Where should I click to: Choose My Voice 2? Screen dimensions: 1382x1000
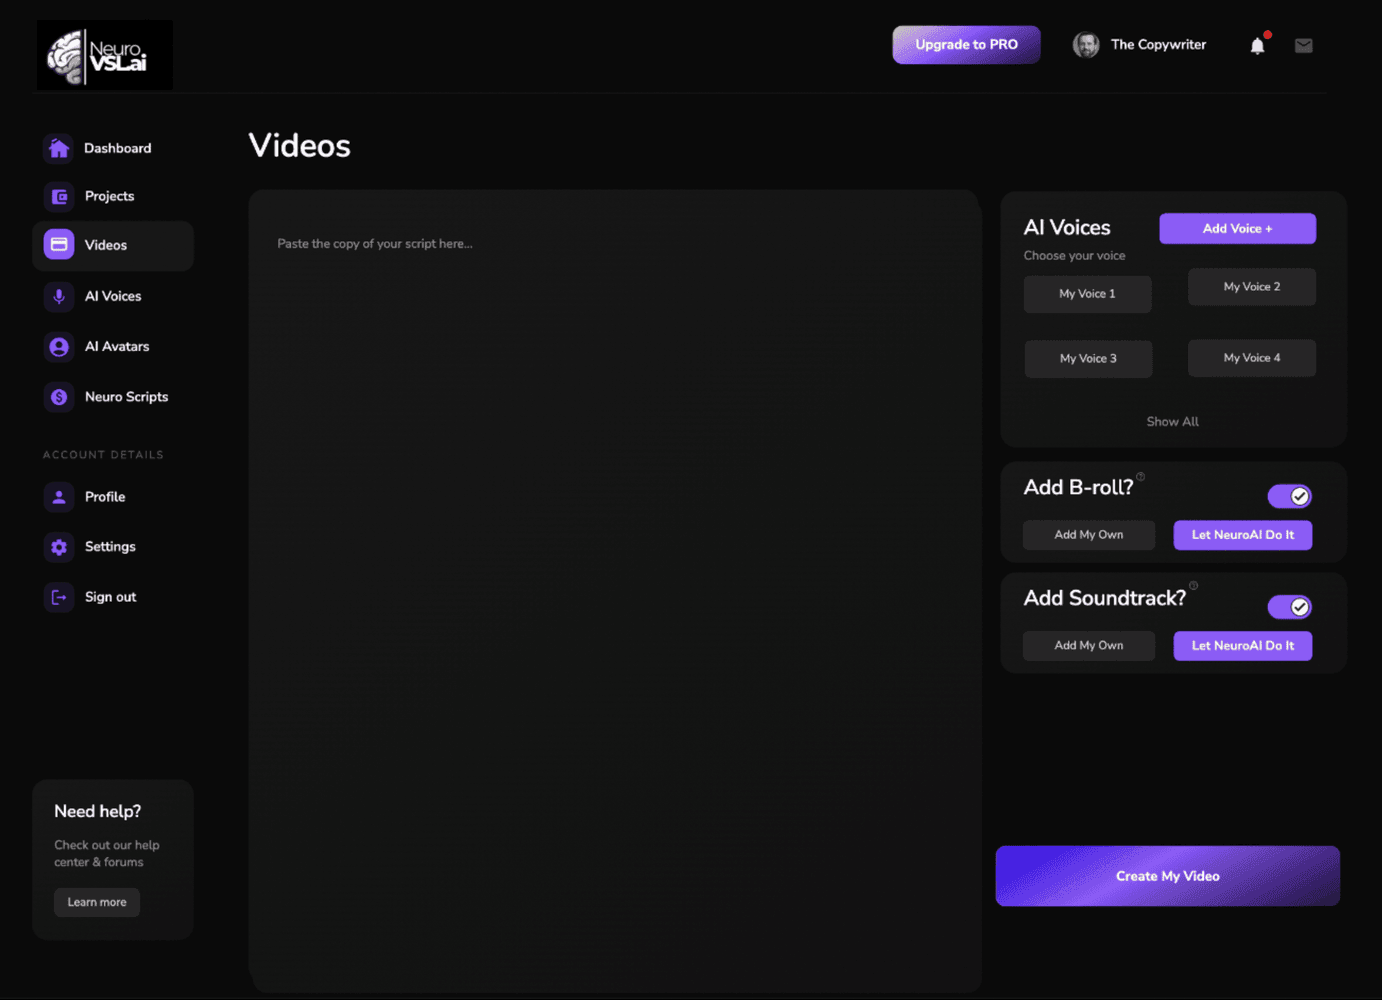1252,287
